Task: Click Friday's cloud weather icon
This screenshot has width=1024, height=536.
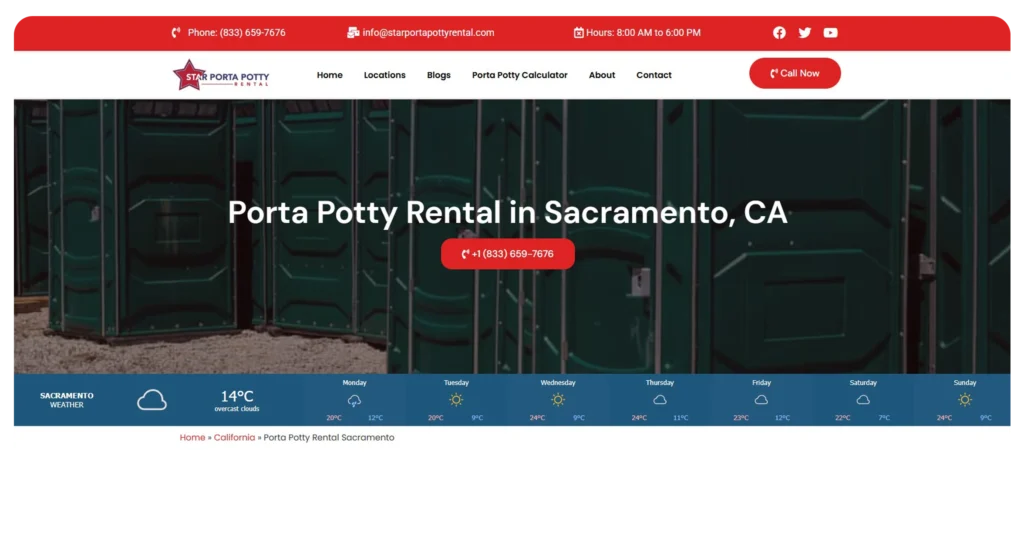Action: coord(761,400)
